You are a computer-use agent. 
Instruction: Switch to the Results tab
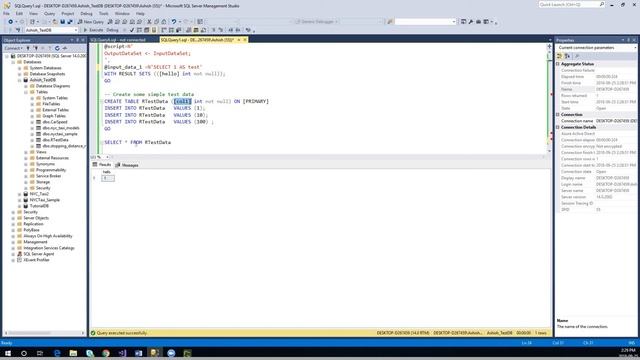point(102,165)
